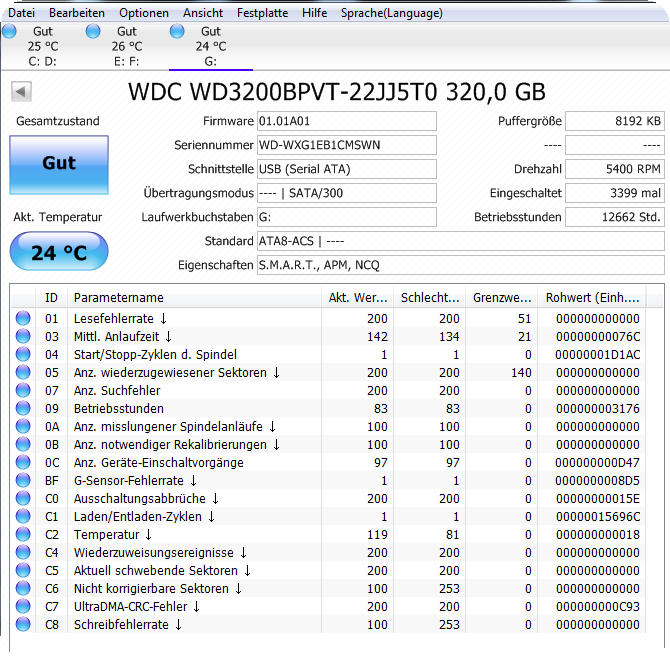Click the Firmware value field
Screen dimensions: 670x658
[x=346, y=121]
